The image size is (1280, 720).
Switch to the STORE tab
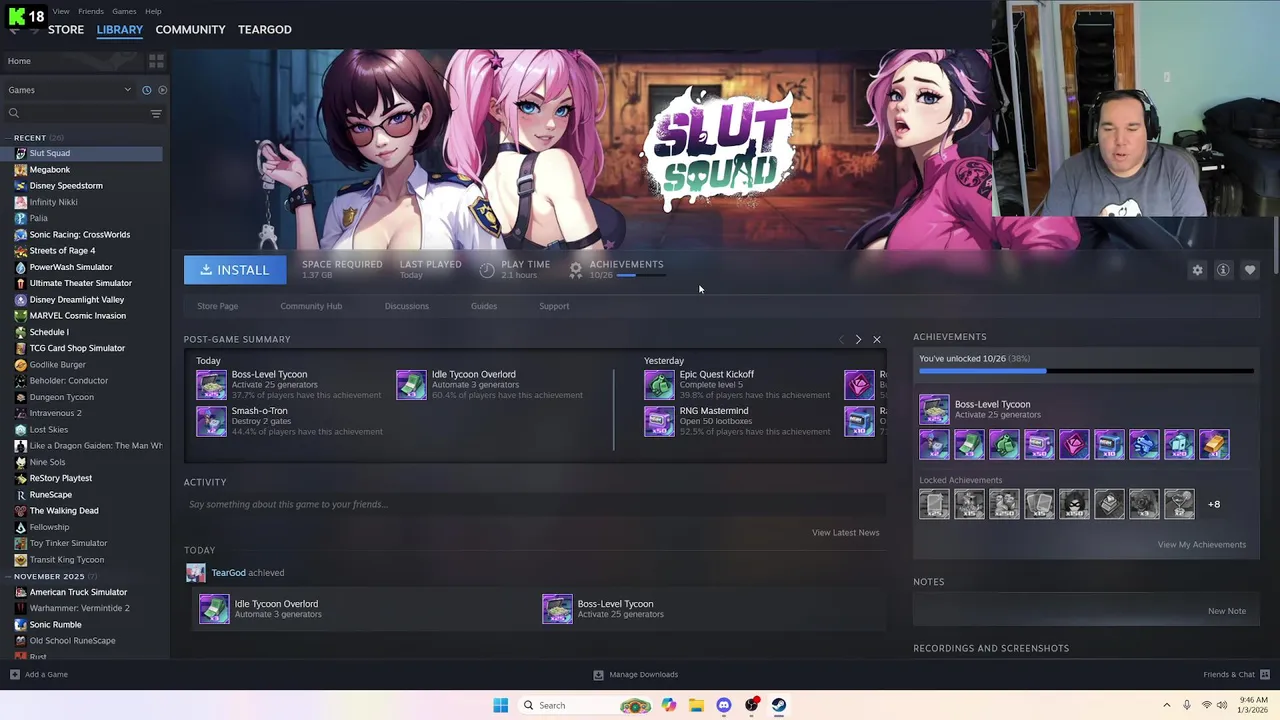66,30
